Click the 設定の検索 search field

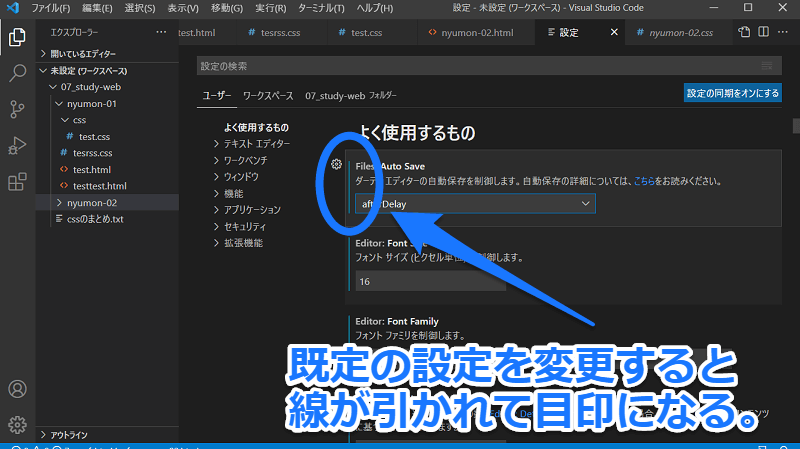480,66
